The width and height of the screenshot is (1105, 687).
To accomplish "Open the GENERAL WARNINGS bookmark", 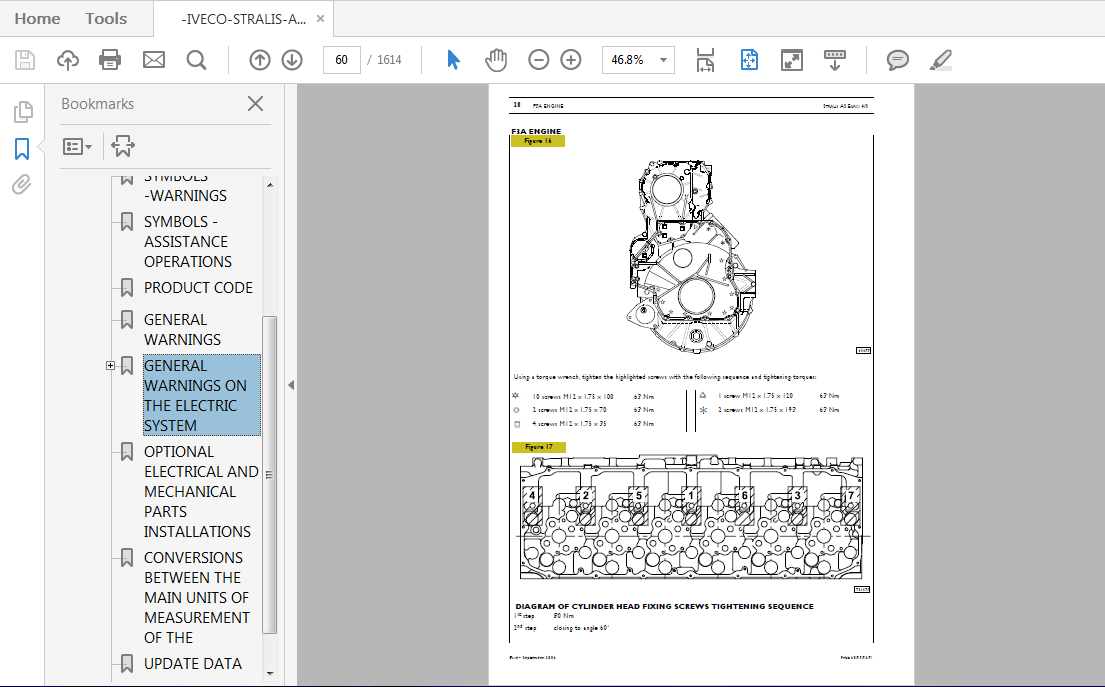I will (183, 330).
